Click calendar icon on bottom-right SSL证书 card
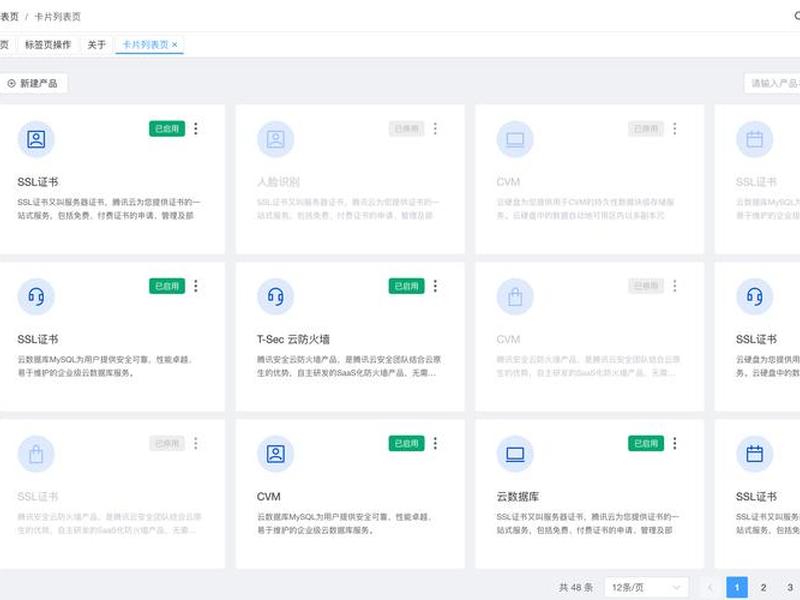 tap(755, 454)
